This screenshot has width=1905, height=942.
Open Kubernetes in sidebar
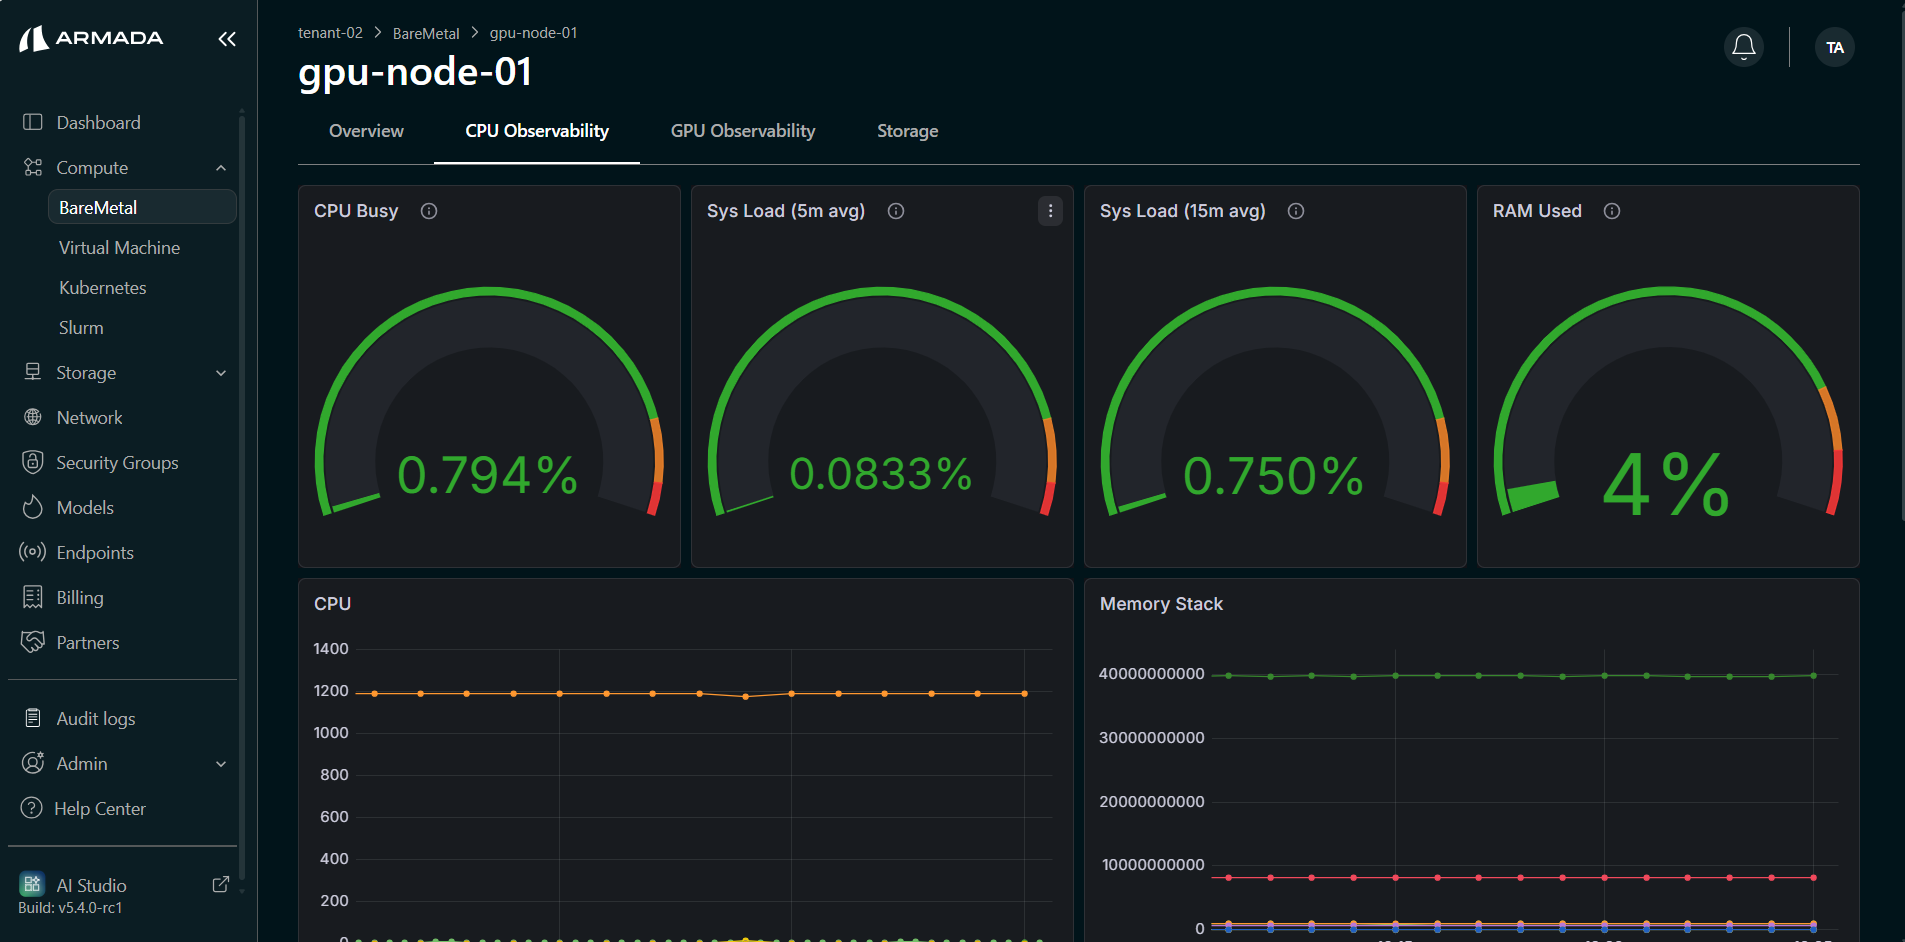click(102, 287)
